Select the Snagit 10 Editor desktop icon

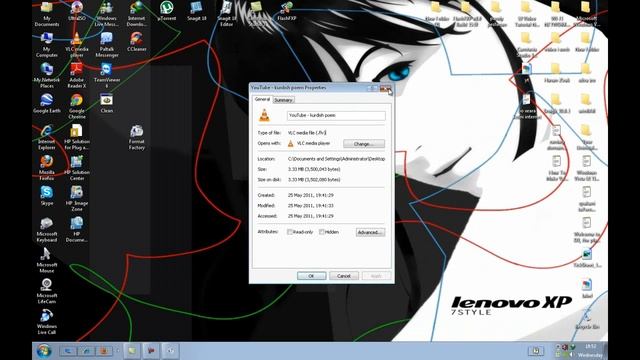coord(227,13)
